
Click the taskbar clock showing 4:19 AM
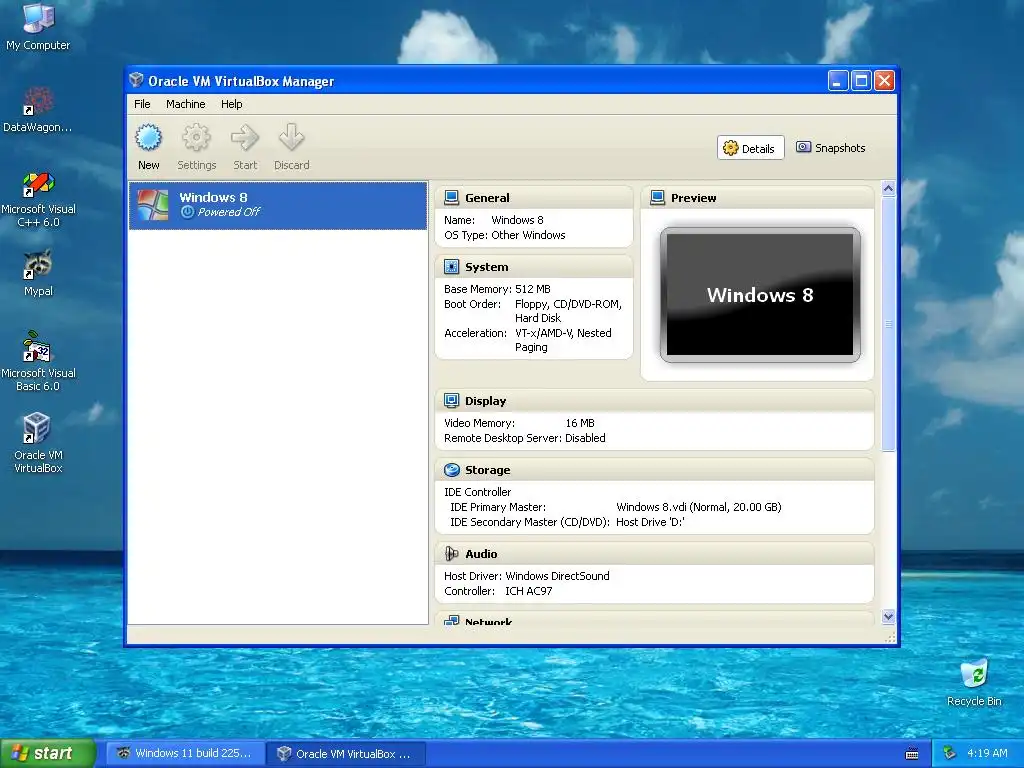(x=987, y=753)
